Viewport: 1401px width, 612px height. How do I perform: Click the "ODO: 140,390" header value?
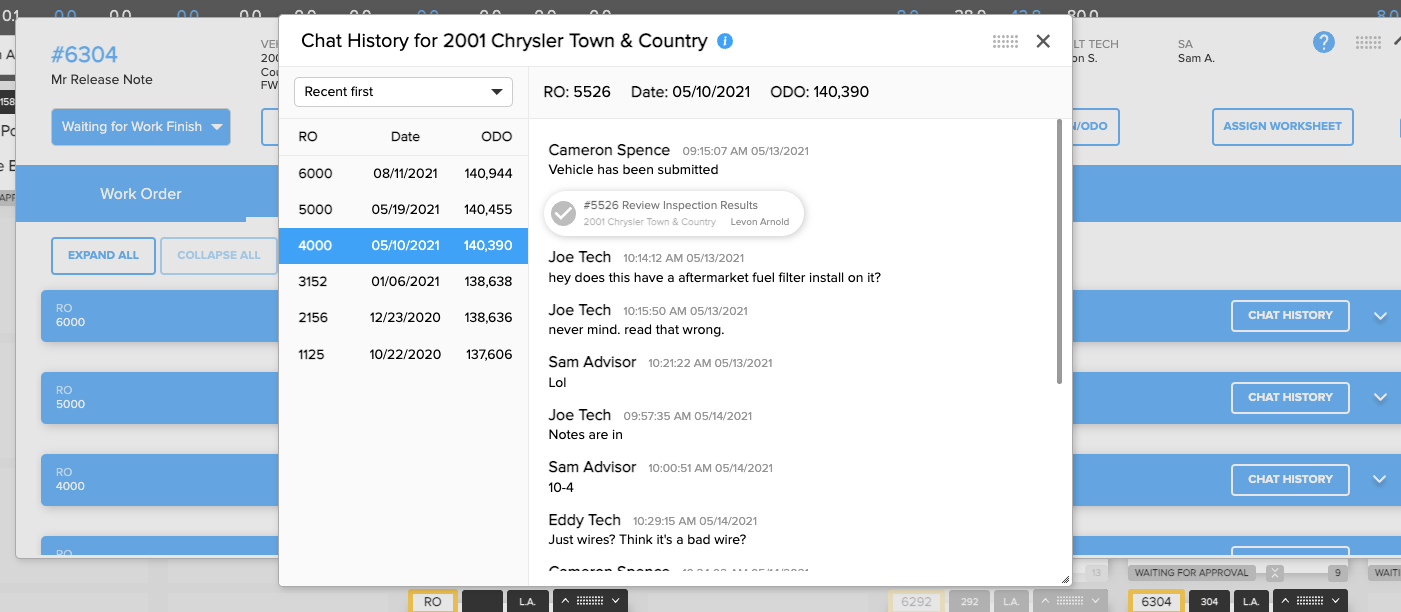tap(819, 92)
